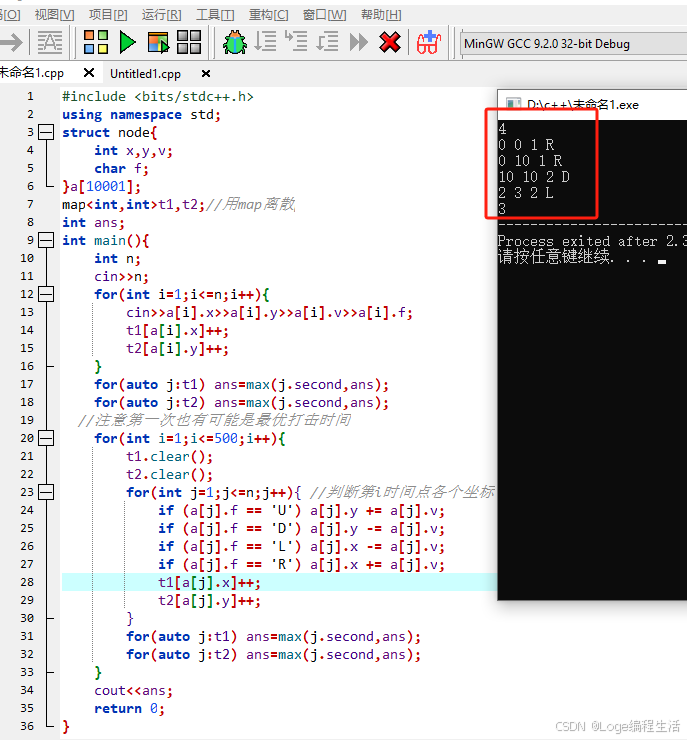Click the green Run triangle icon
This screenshot has height=740, width=687.
[x=127, y=42]
